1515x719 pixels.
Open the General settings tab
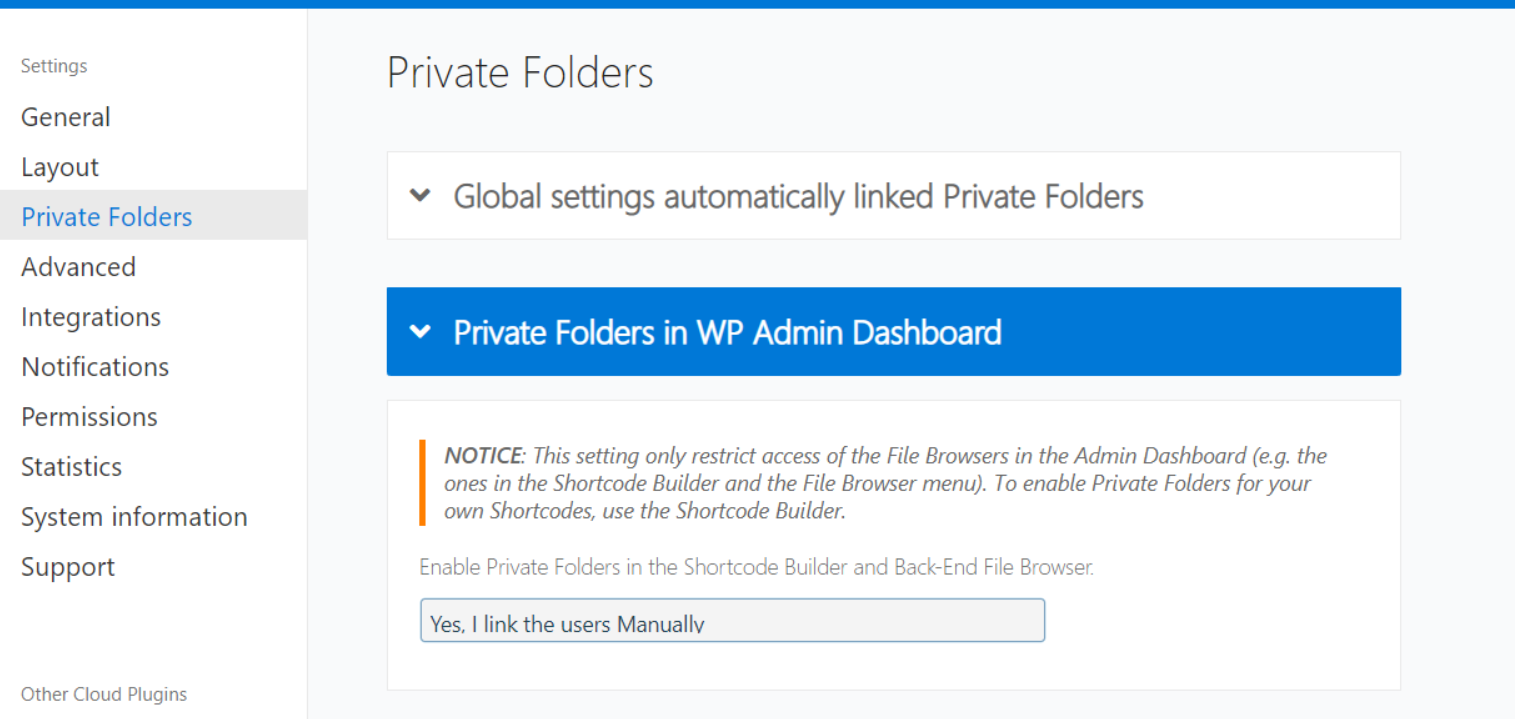[x=66, y=117]
